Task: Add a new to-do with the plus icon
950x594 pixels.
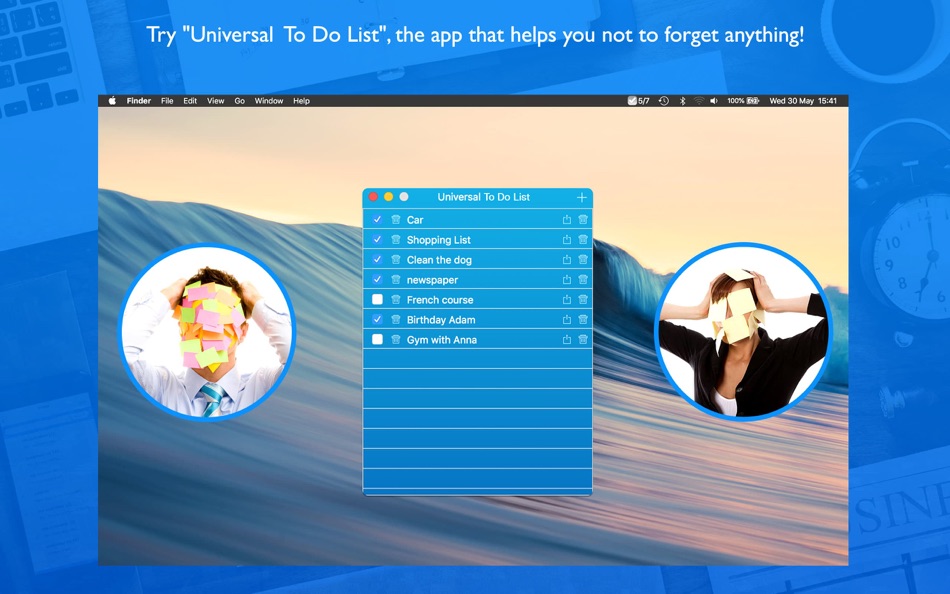Action: [582, 197]
